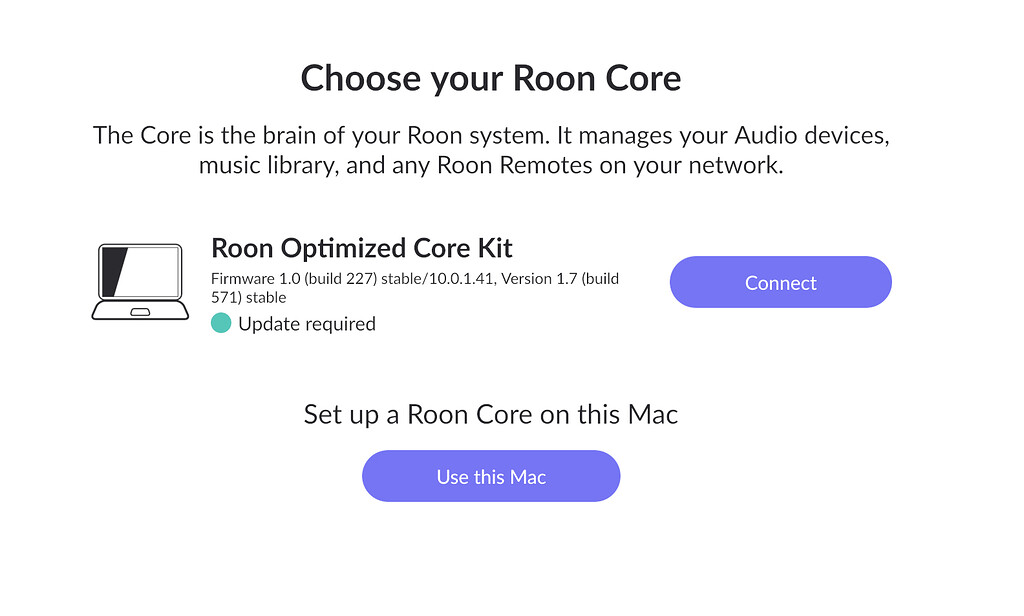Click the rounded purple Connect pill control

coord(780,282)
